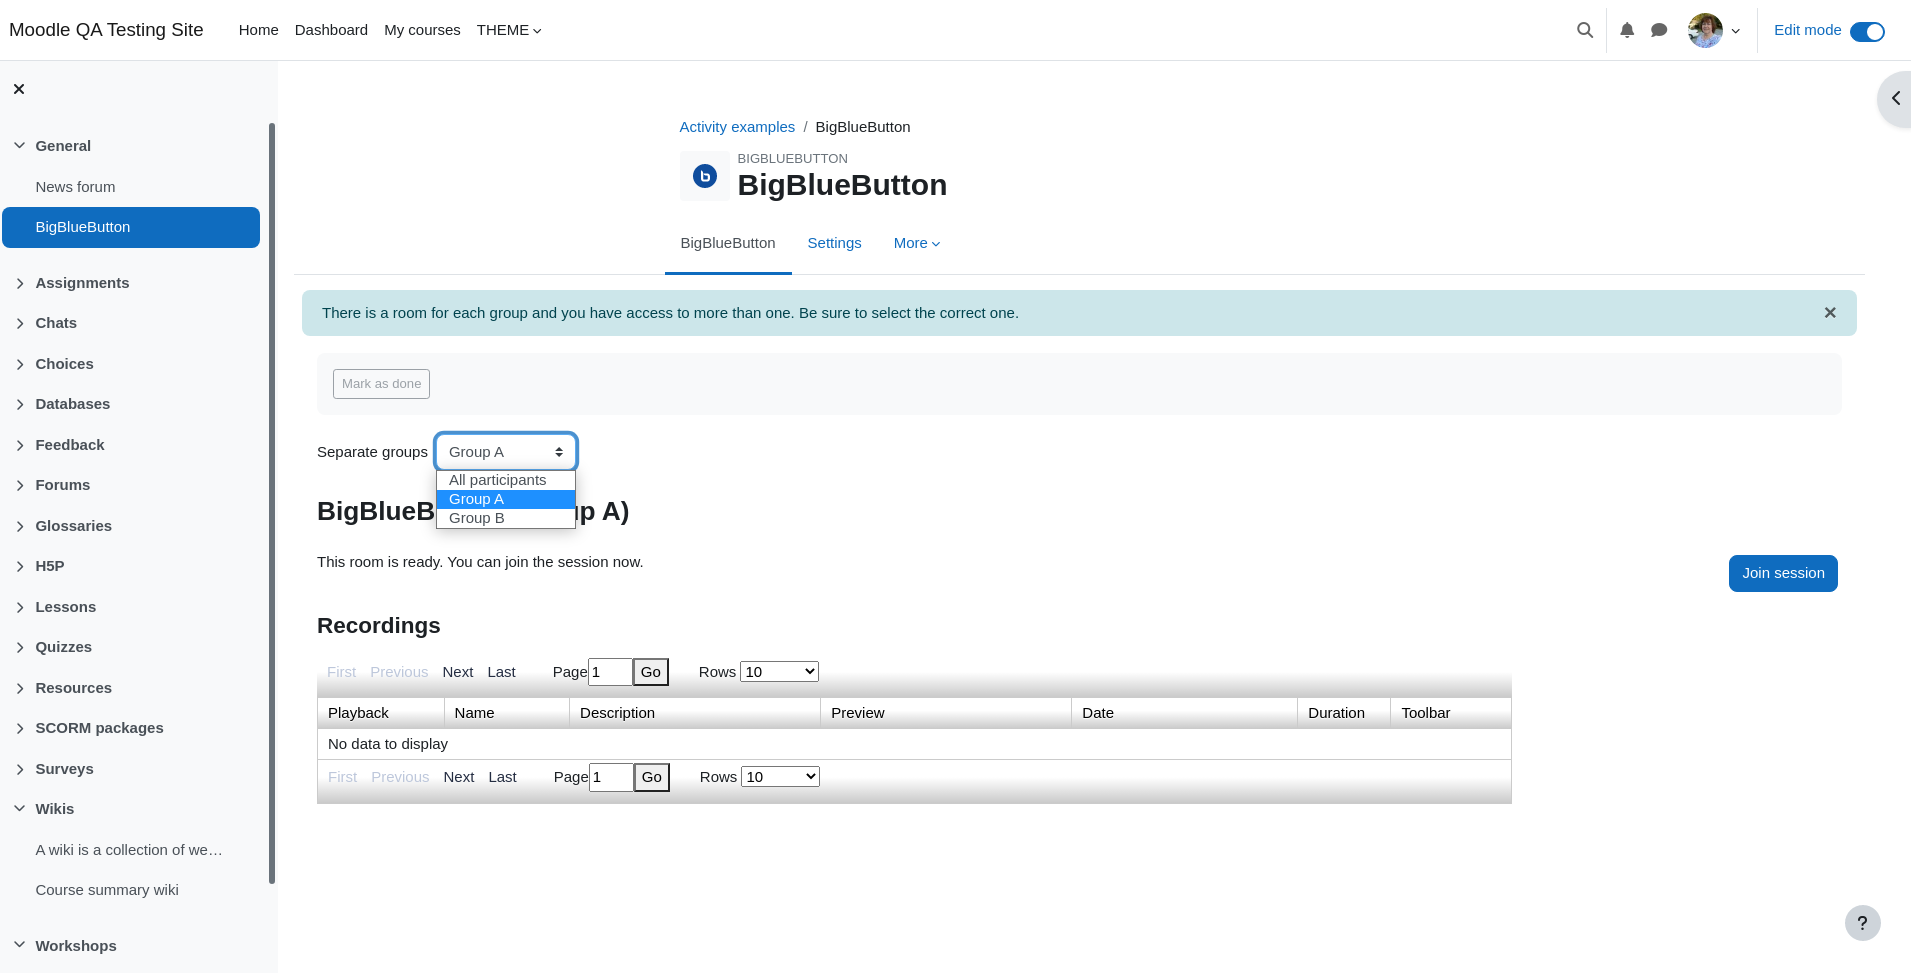Open Course summary wiki item
Image resolution: width=1911 pixels, height=973 pixels.
click(x=107, y=890)
